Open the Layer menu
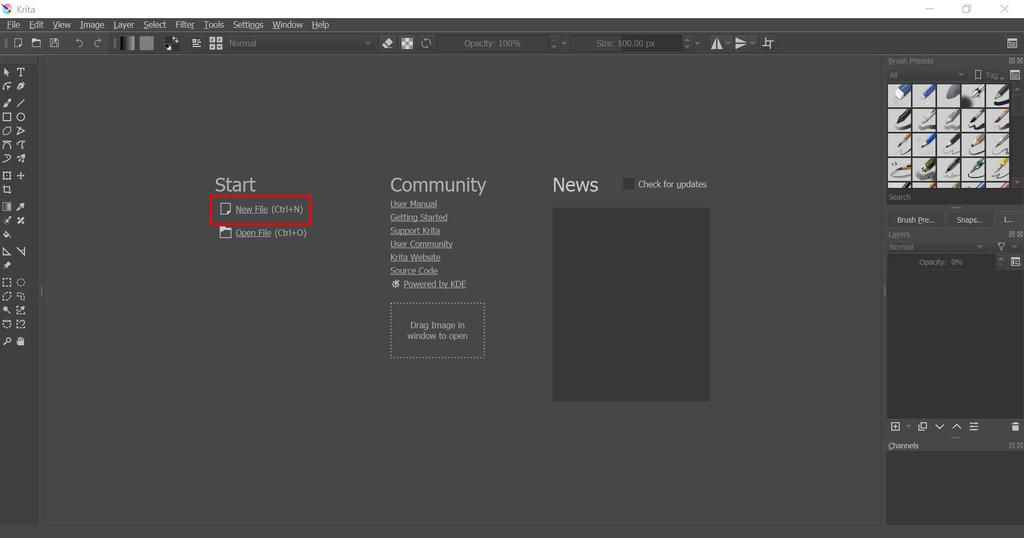This screenshot has width=1024, height=538. (123, 25)
